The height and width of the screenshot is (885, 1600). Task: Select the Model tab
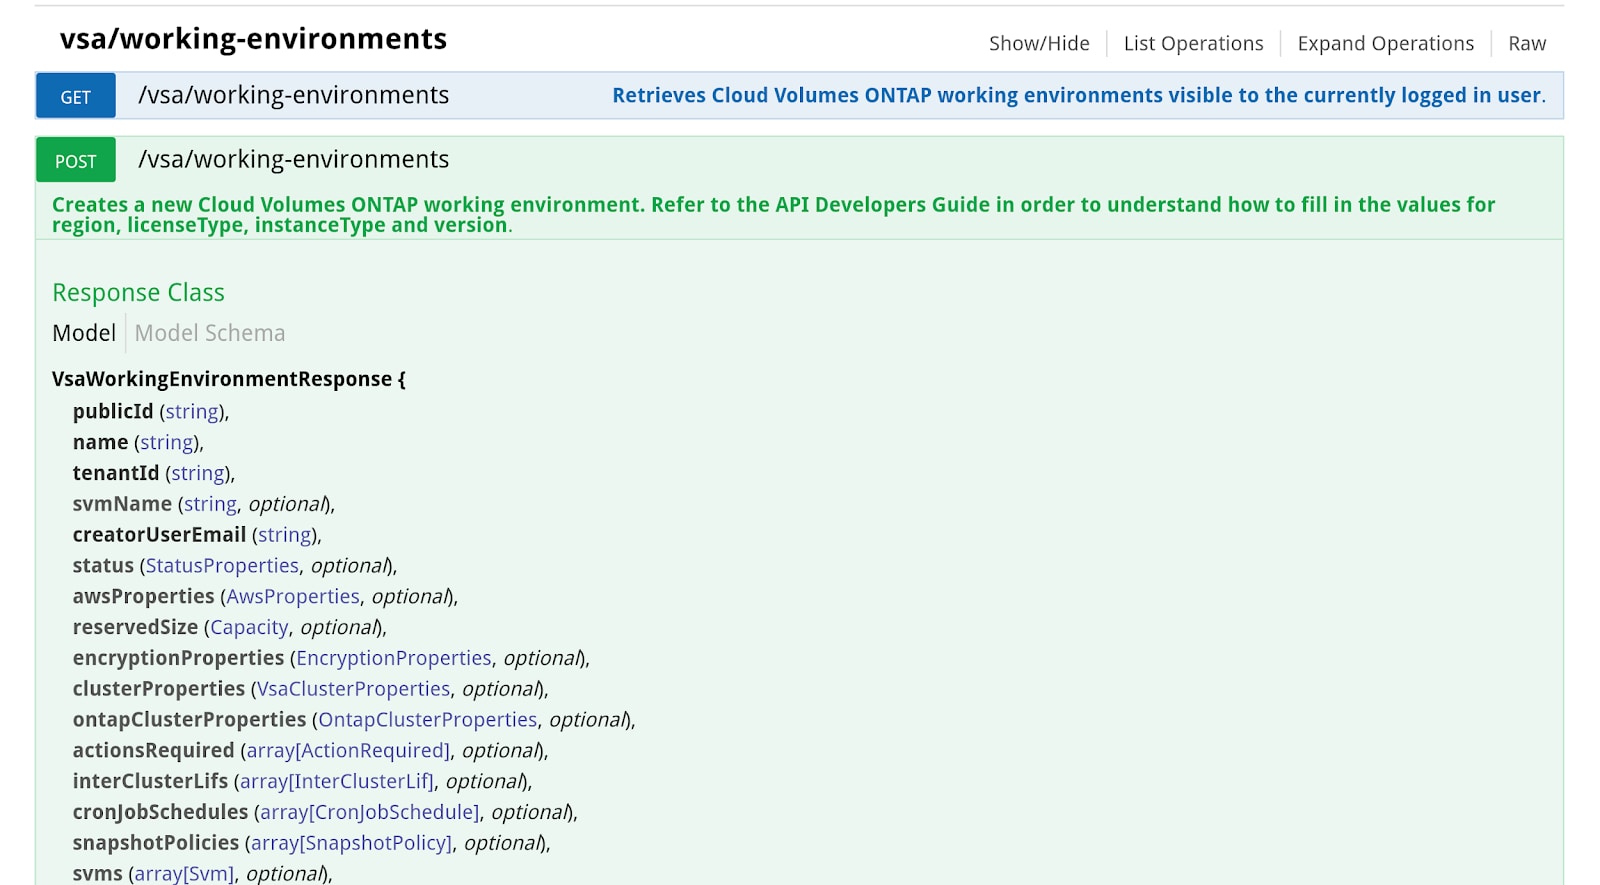coord(84,333)
